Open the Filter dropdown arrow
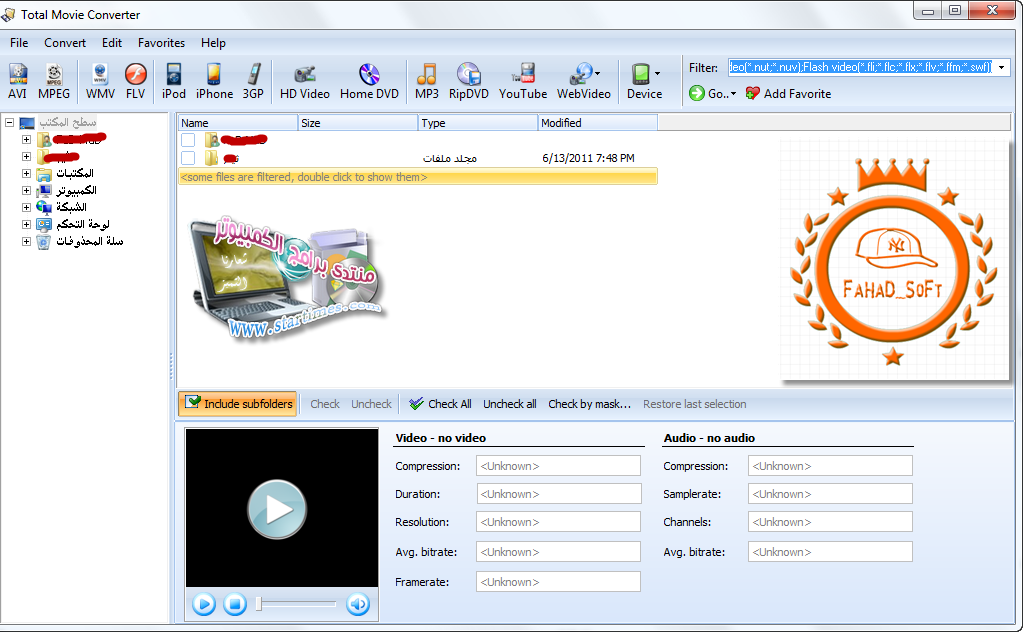Screen dimensions: 1023x632 (1001, 67)
